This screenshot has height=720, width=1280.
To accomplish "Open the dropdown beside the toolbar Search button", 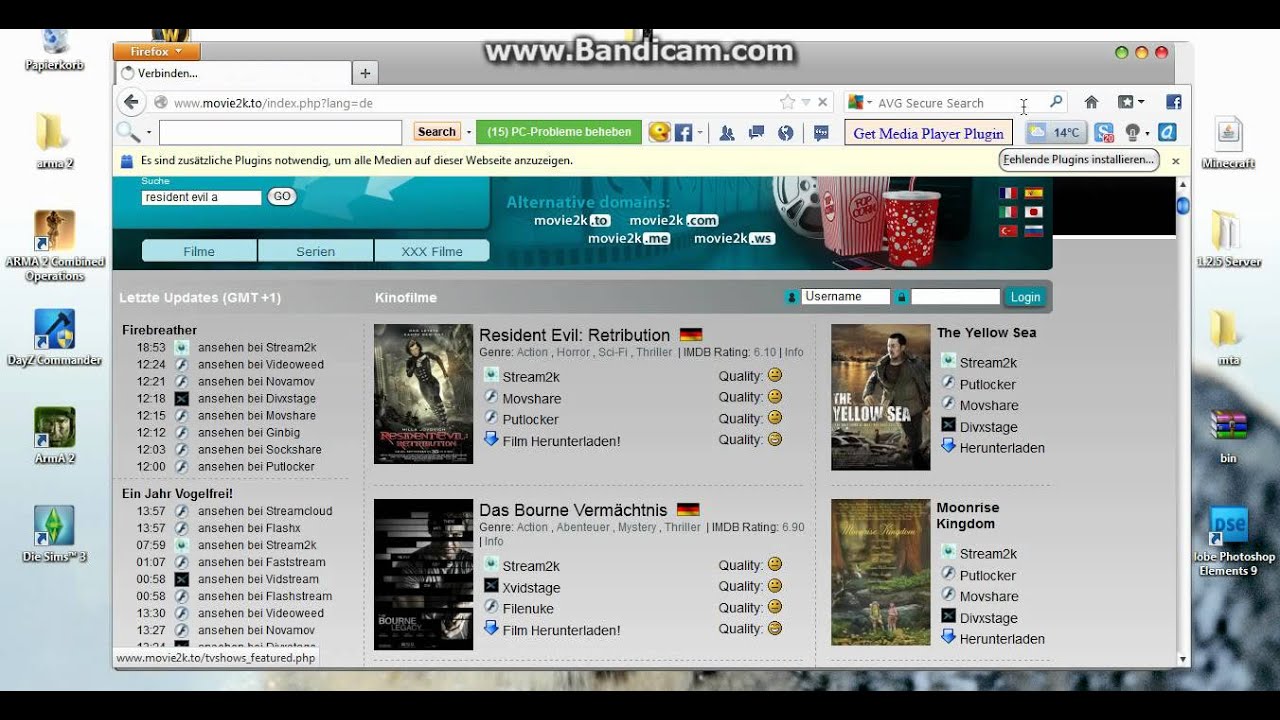I will pyautogui.click(x=468, y=132).
